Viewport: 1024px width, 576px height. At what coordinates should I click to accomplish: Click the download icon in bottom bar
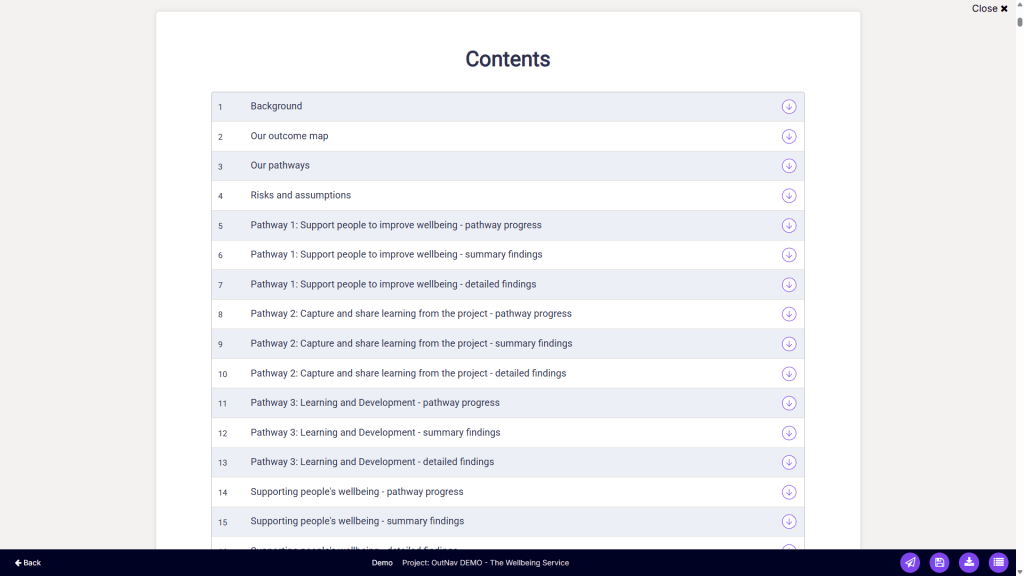tap(969, 563)
